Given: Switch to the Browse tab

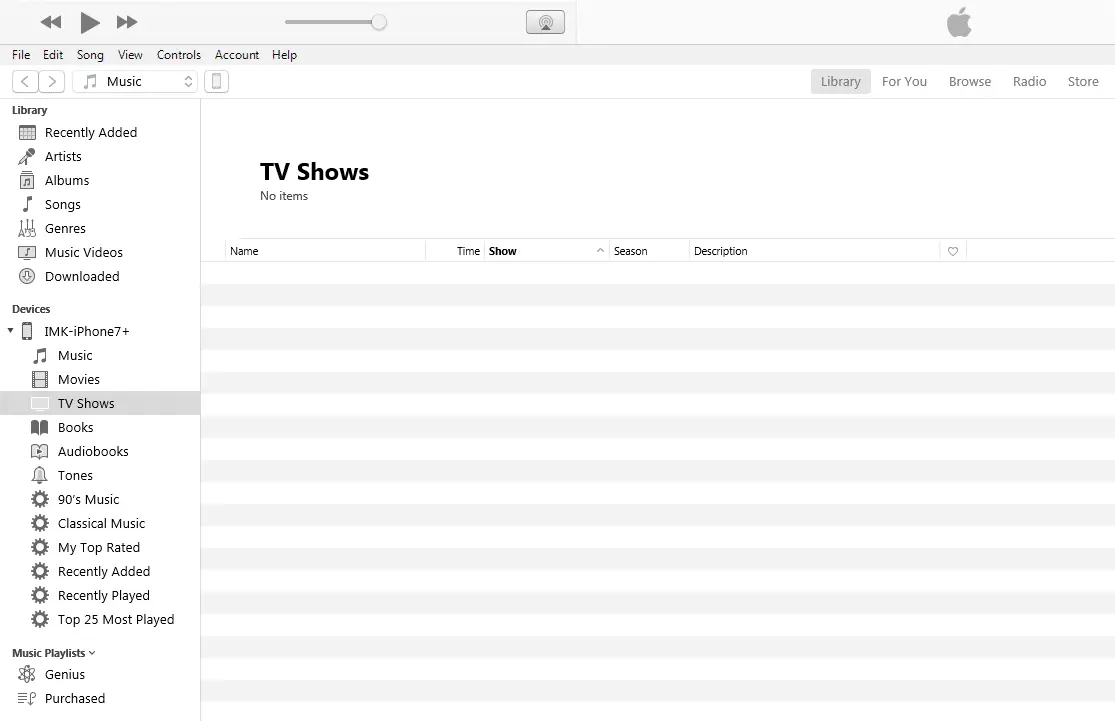Looking at the screenshot, I should (x=969, y=82).
